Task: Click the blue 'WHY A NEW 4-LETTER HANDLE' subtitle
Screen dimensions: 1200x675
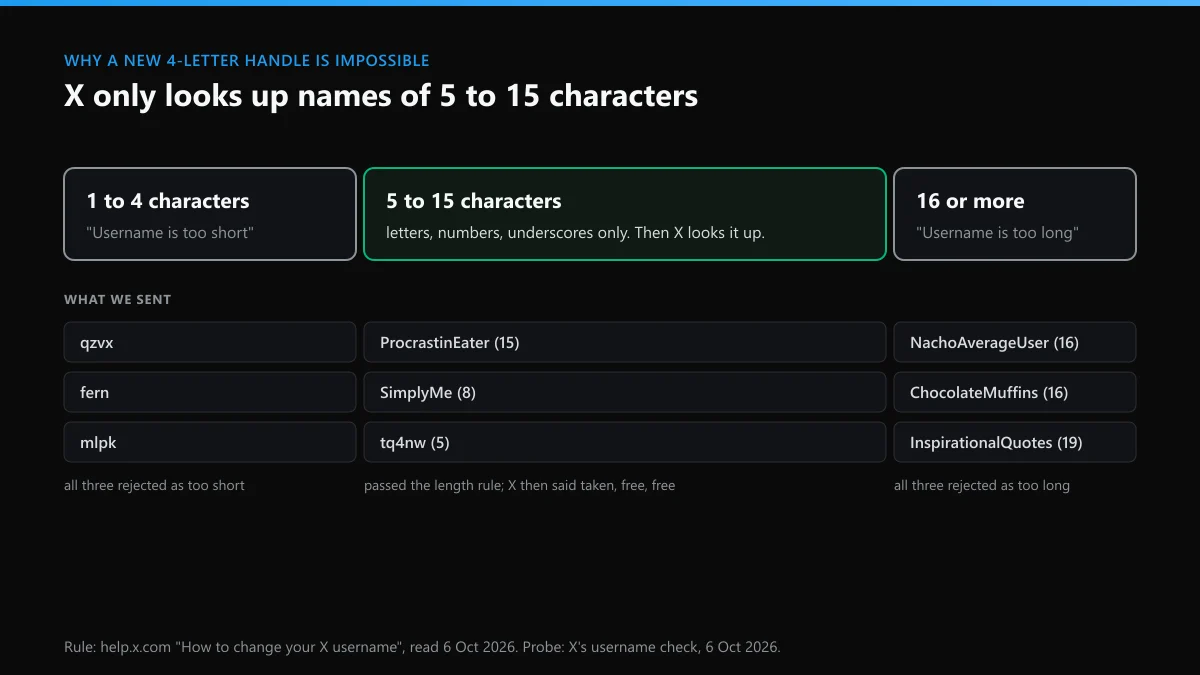Action: (247, 60)
